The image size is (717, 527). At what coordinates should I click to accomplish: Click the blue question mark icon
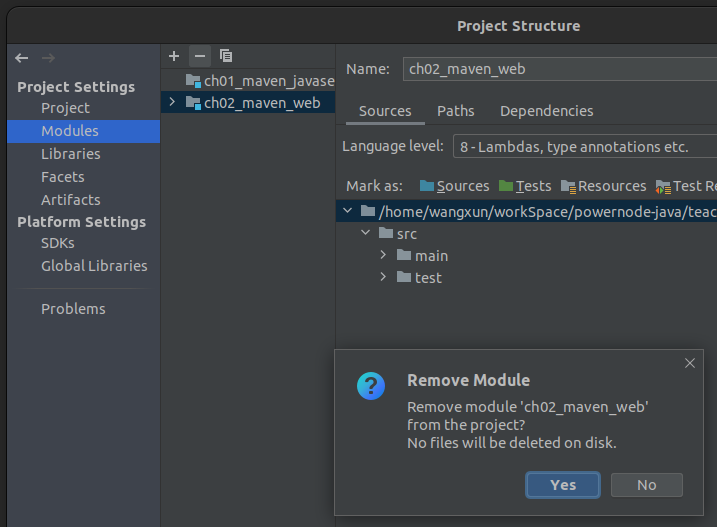point(371,385)
